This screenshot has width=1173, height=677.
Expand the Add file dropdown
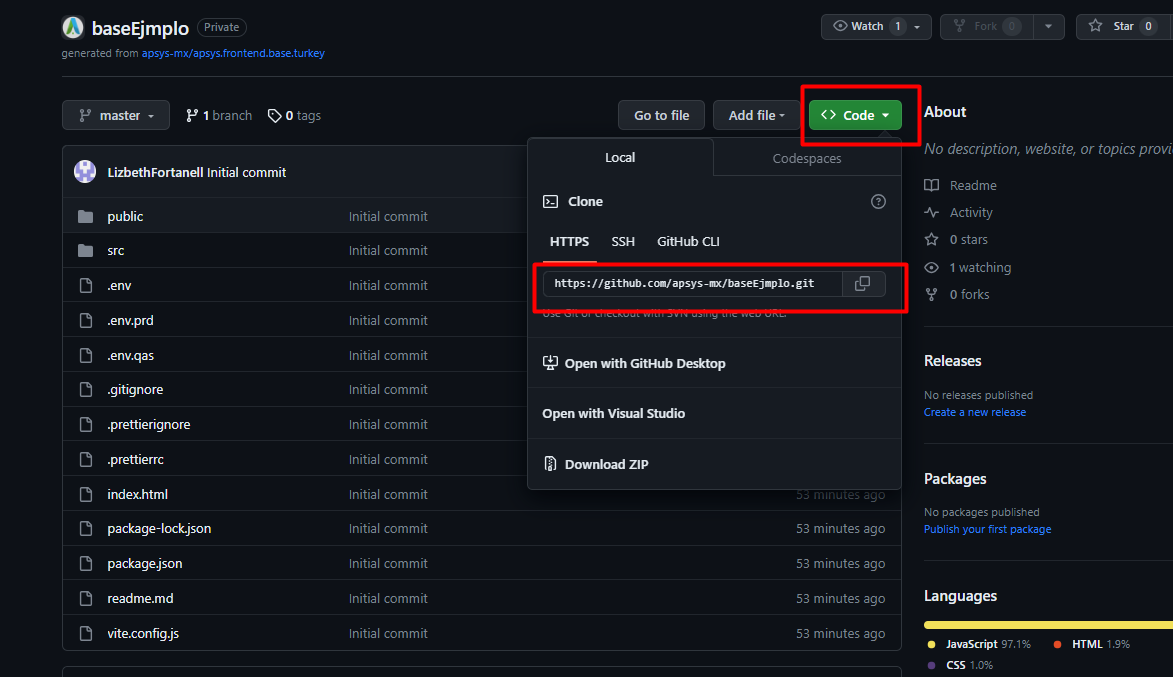point(756,115)
